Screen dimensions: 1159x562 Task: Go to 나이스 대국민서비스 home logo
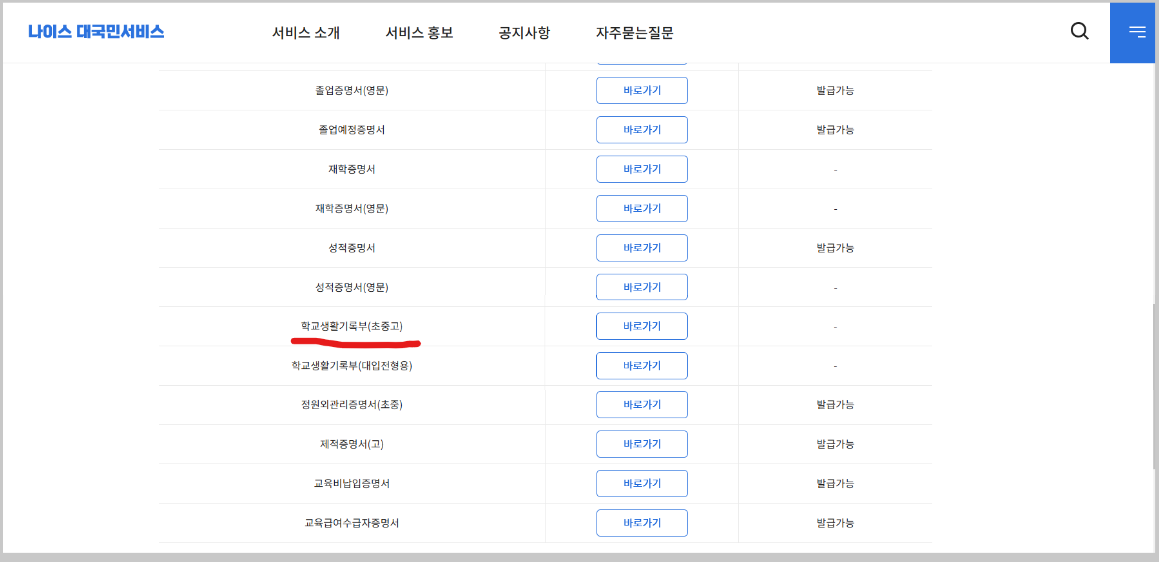96,32
